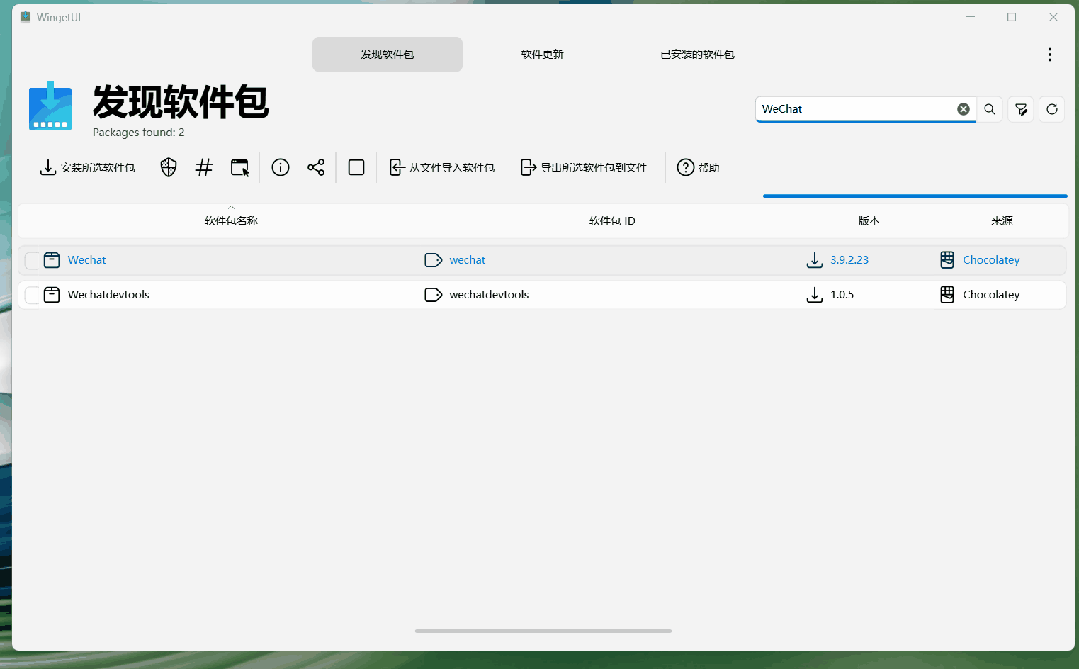Open the three-dot more options menu
This screenshot has width=1079, height=669.
click(1049, 54)
